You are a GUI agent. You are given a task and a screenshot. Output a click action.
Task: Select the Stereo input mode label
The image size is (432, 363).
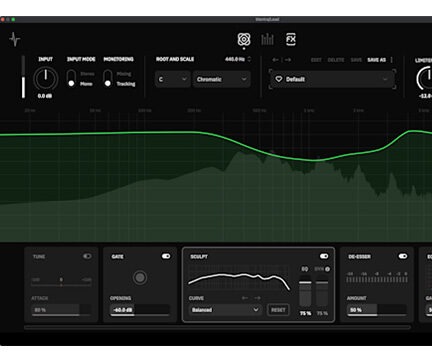[87, 74]
